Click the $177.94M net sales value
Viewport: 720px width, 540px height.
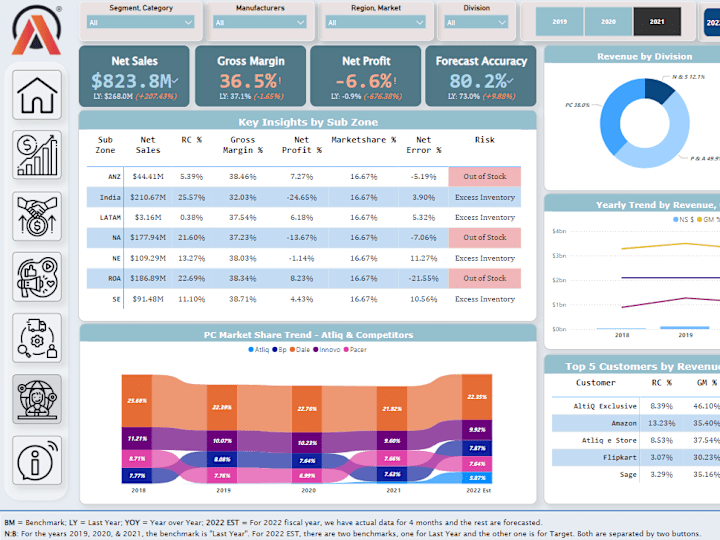[148, 237]
